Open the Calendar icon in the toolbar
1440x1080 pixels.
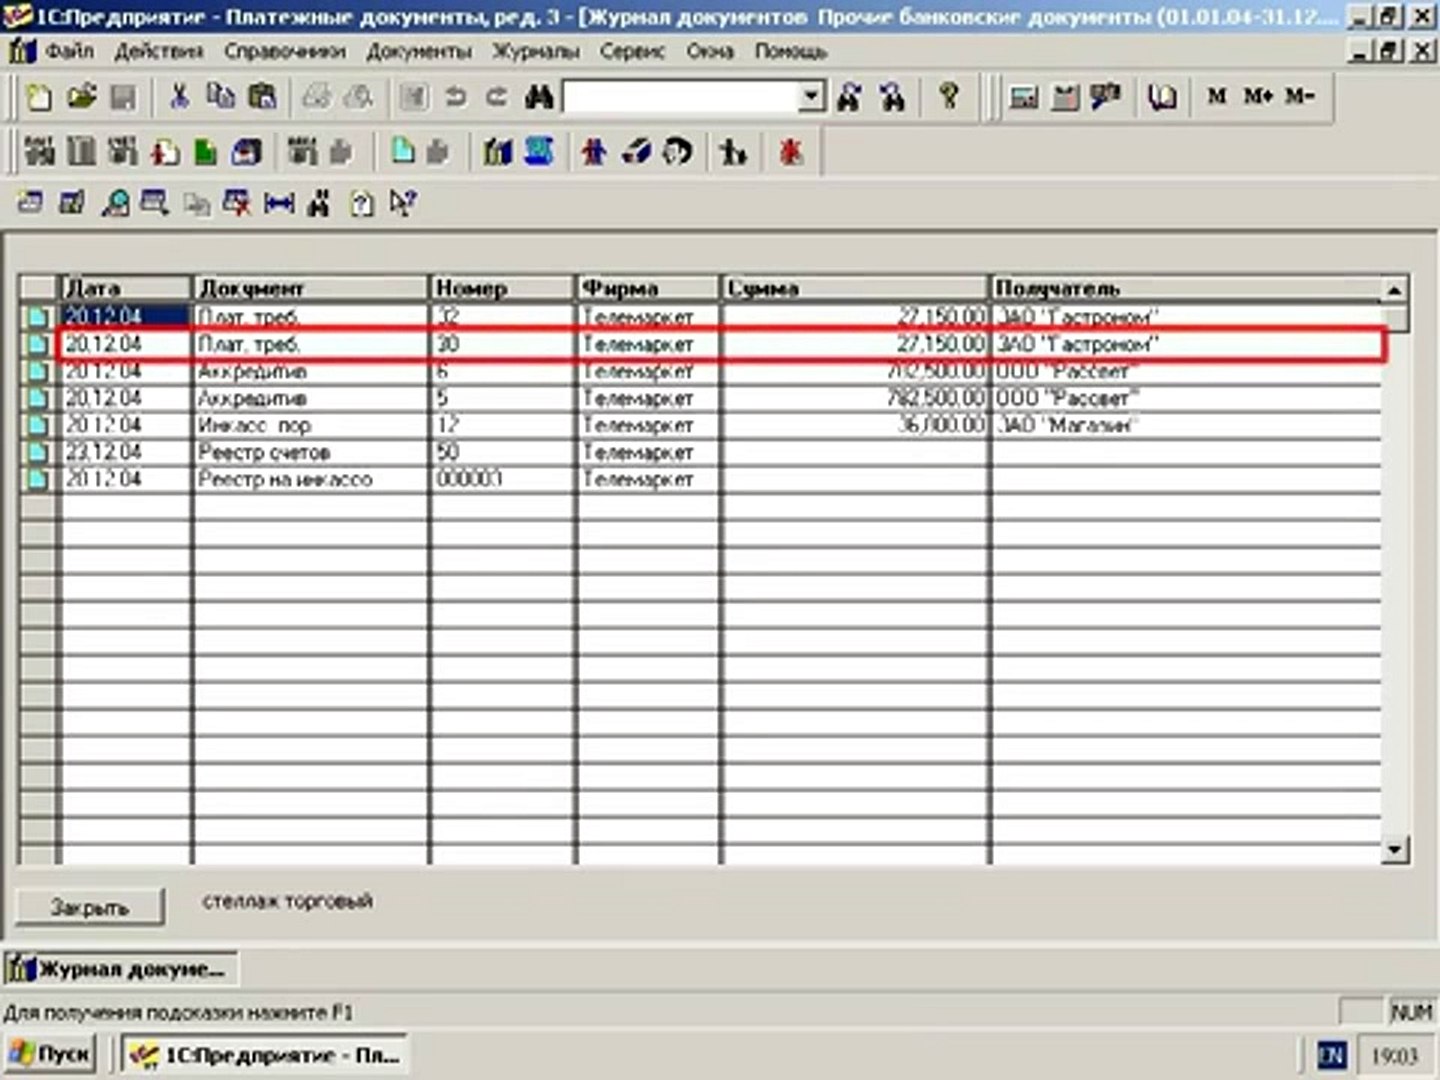click(x=1065, y=97)
